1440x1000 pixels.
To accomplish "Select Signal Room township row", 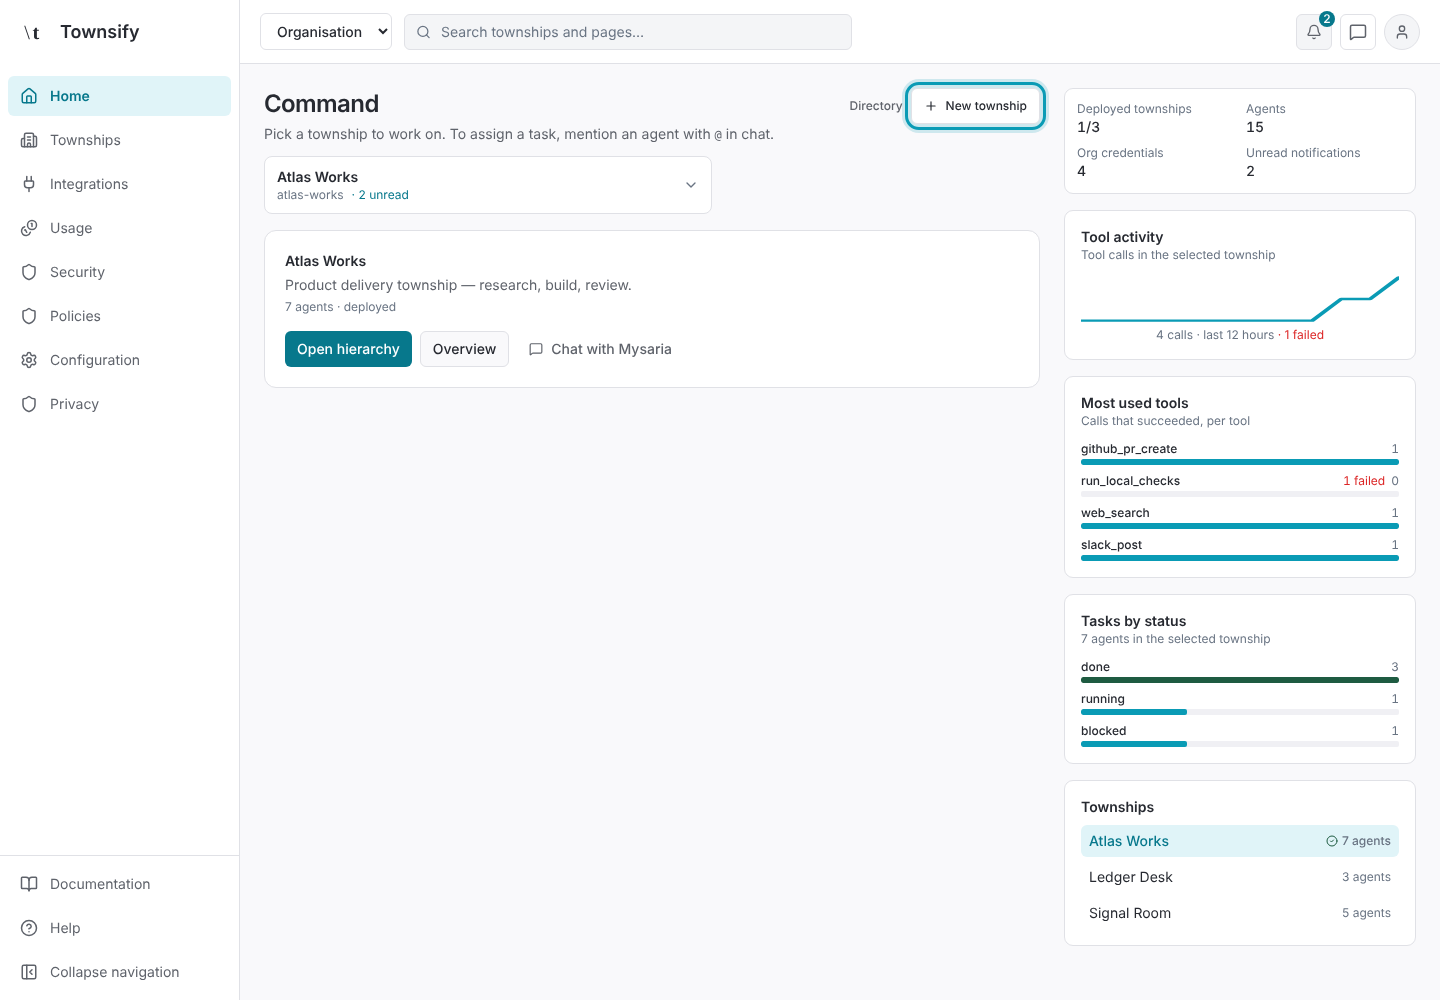I will point(1240,913).
